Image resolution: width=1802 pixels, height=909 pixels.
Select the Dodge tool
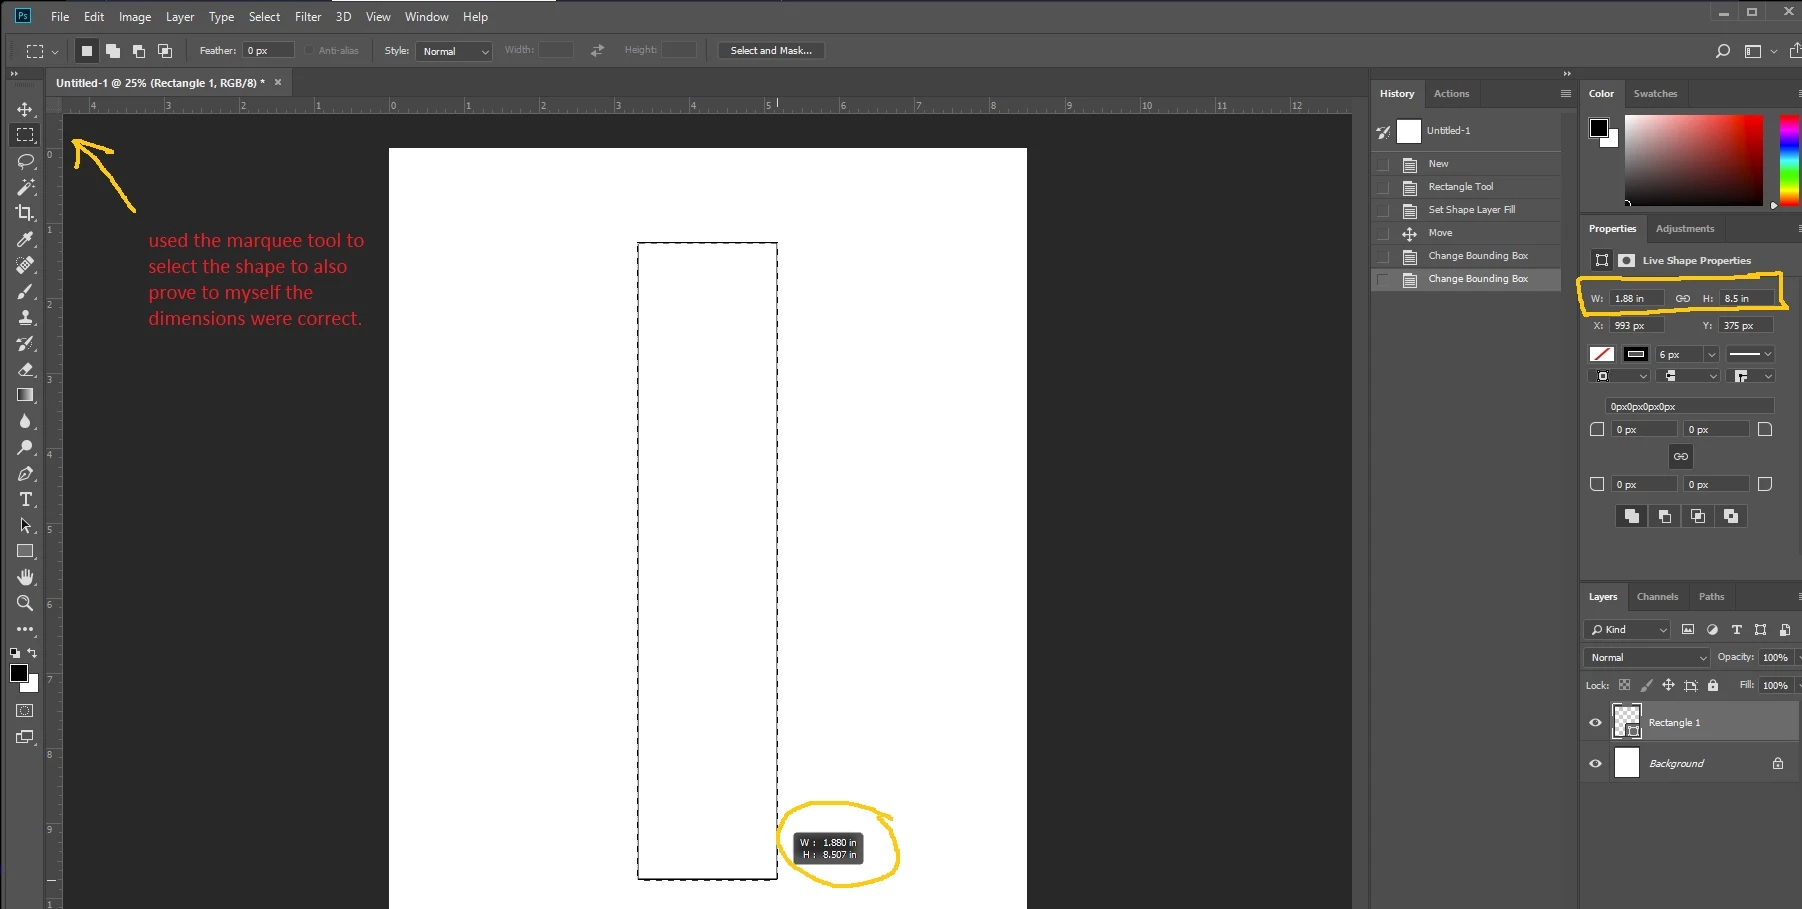[25, 447]
